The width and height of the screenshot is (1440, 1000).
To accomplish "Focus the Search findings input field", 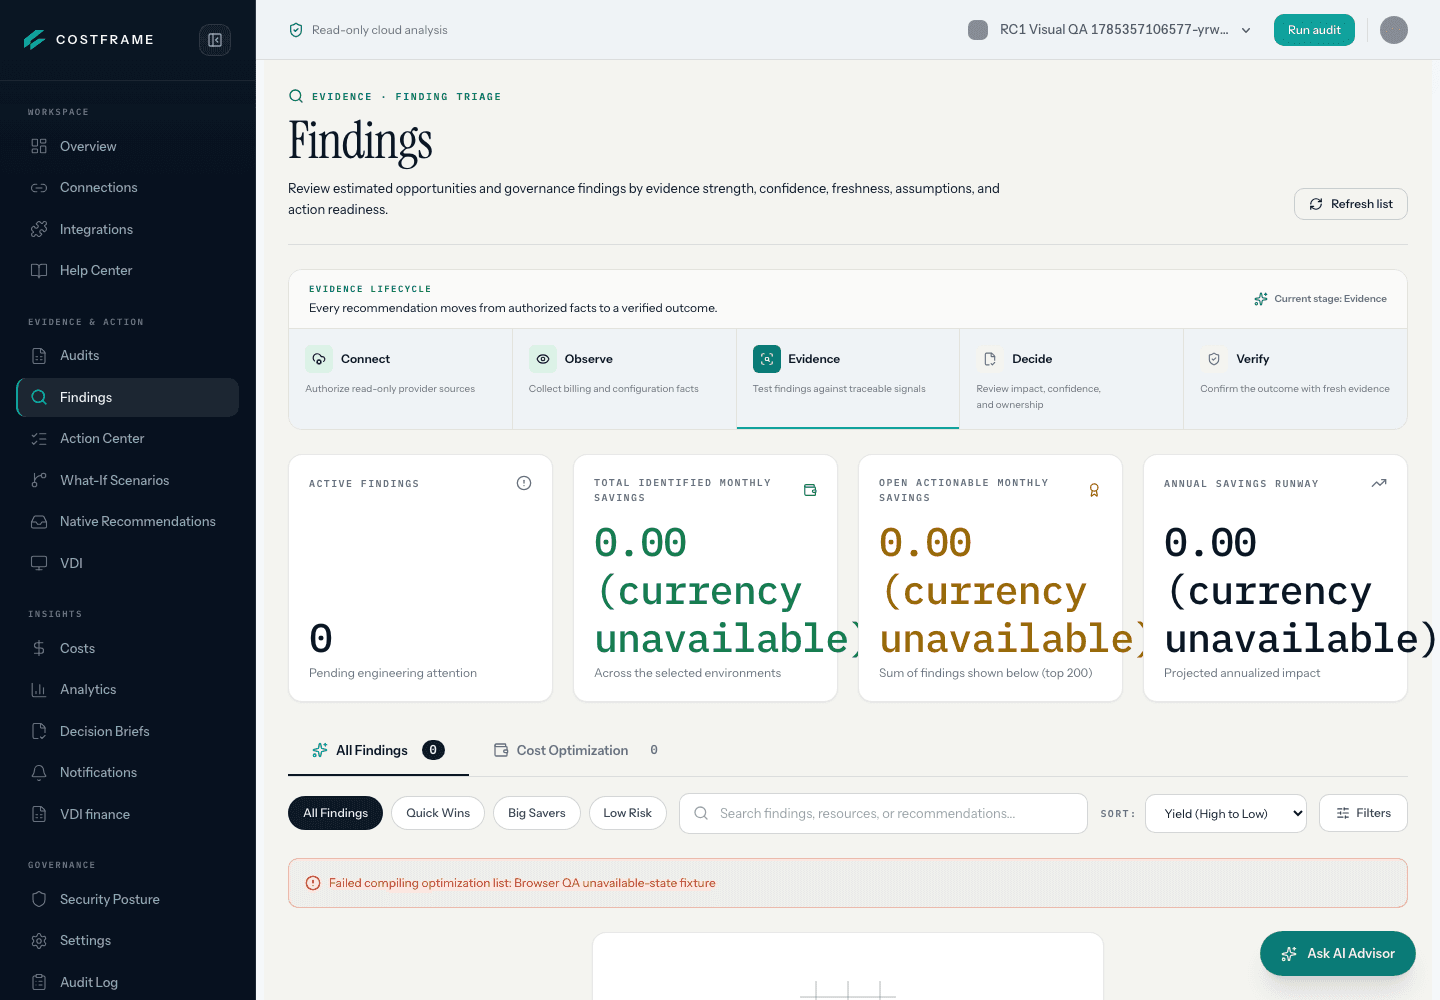I will coord(883,813).
